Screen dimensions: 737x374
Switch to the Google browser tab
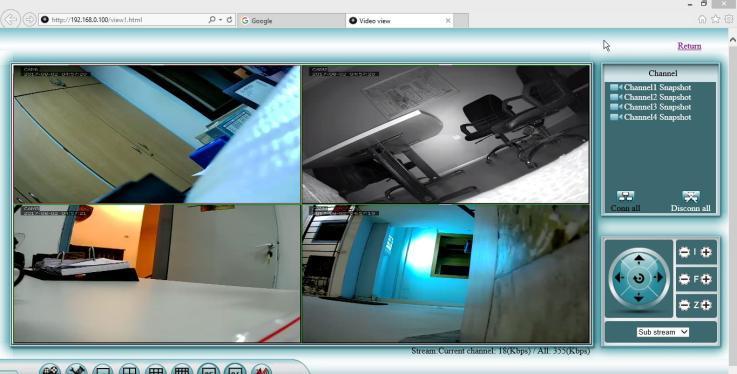291,21
